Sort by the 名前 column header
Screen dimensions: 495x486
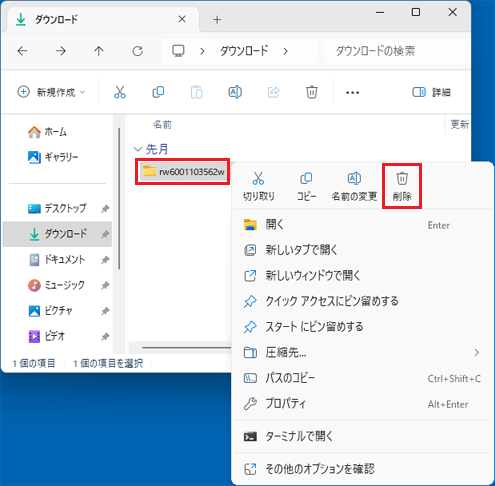(162, 124)
